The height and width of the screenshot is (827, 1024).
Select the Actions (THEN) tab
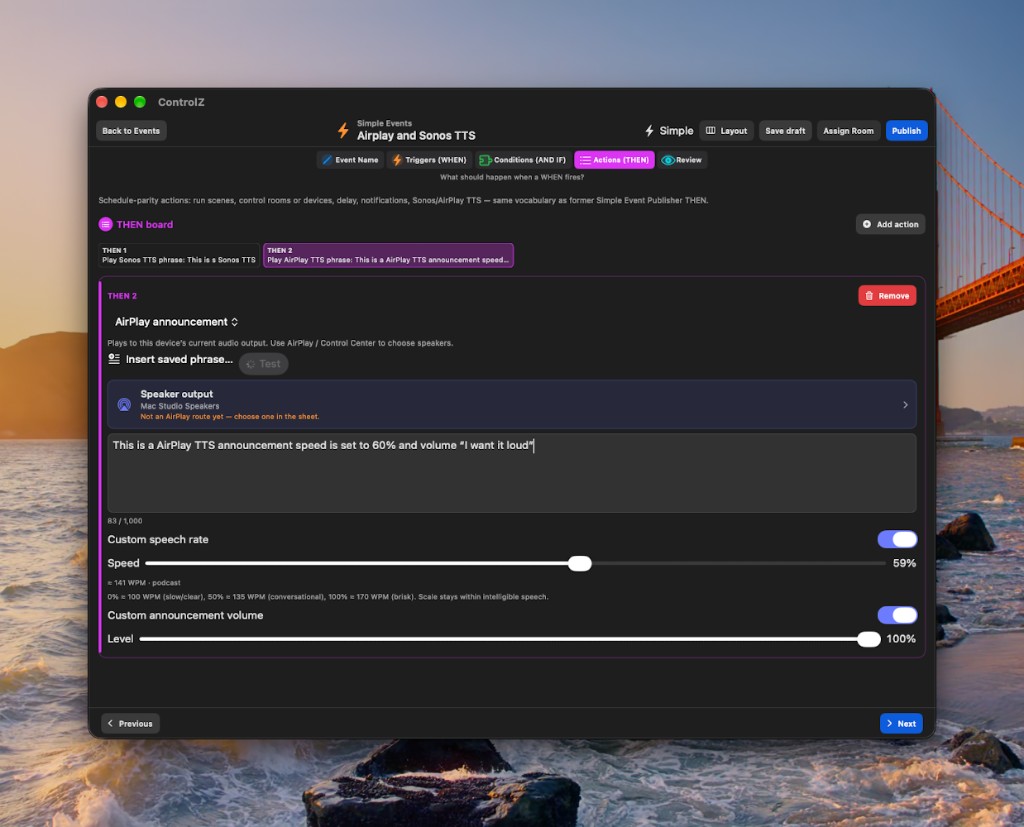[x=614, y=160]
